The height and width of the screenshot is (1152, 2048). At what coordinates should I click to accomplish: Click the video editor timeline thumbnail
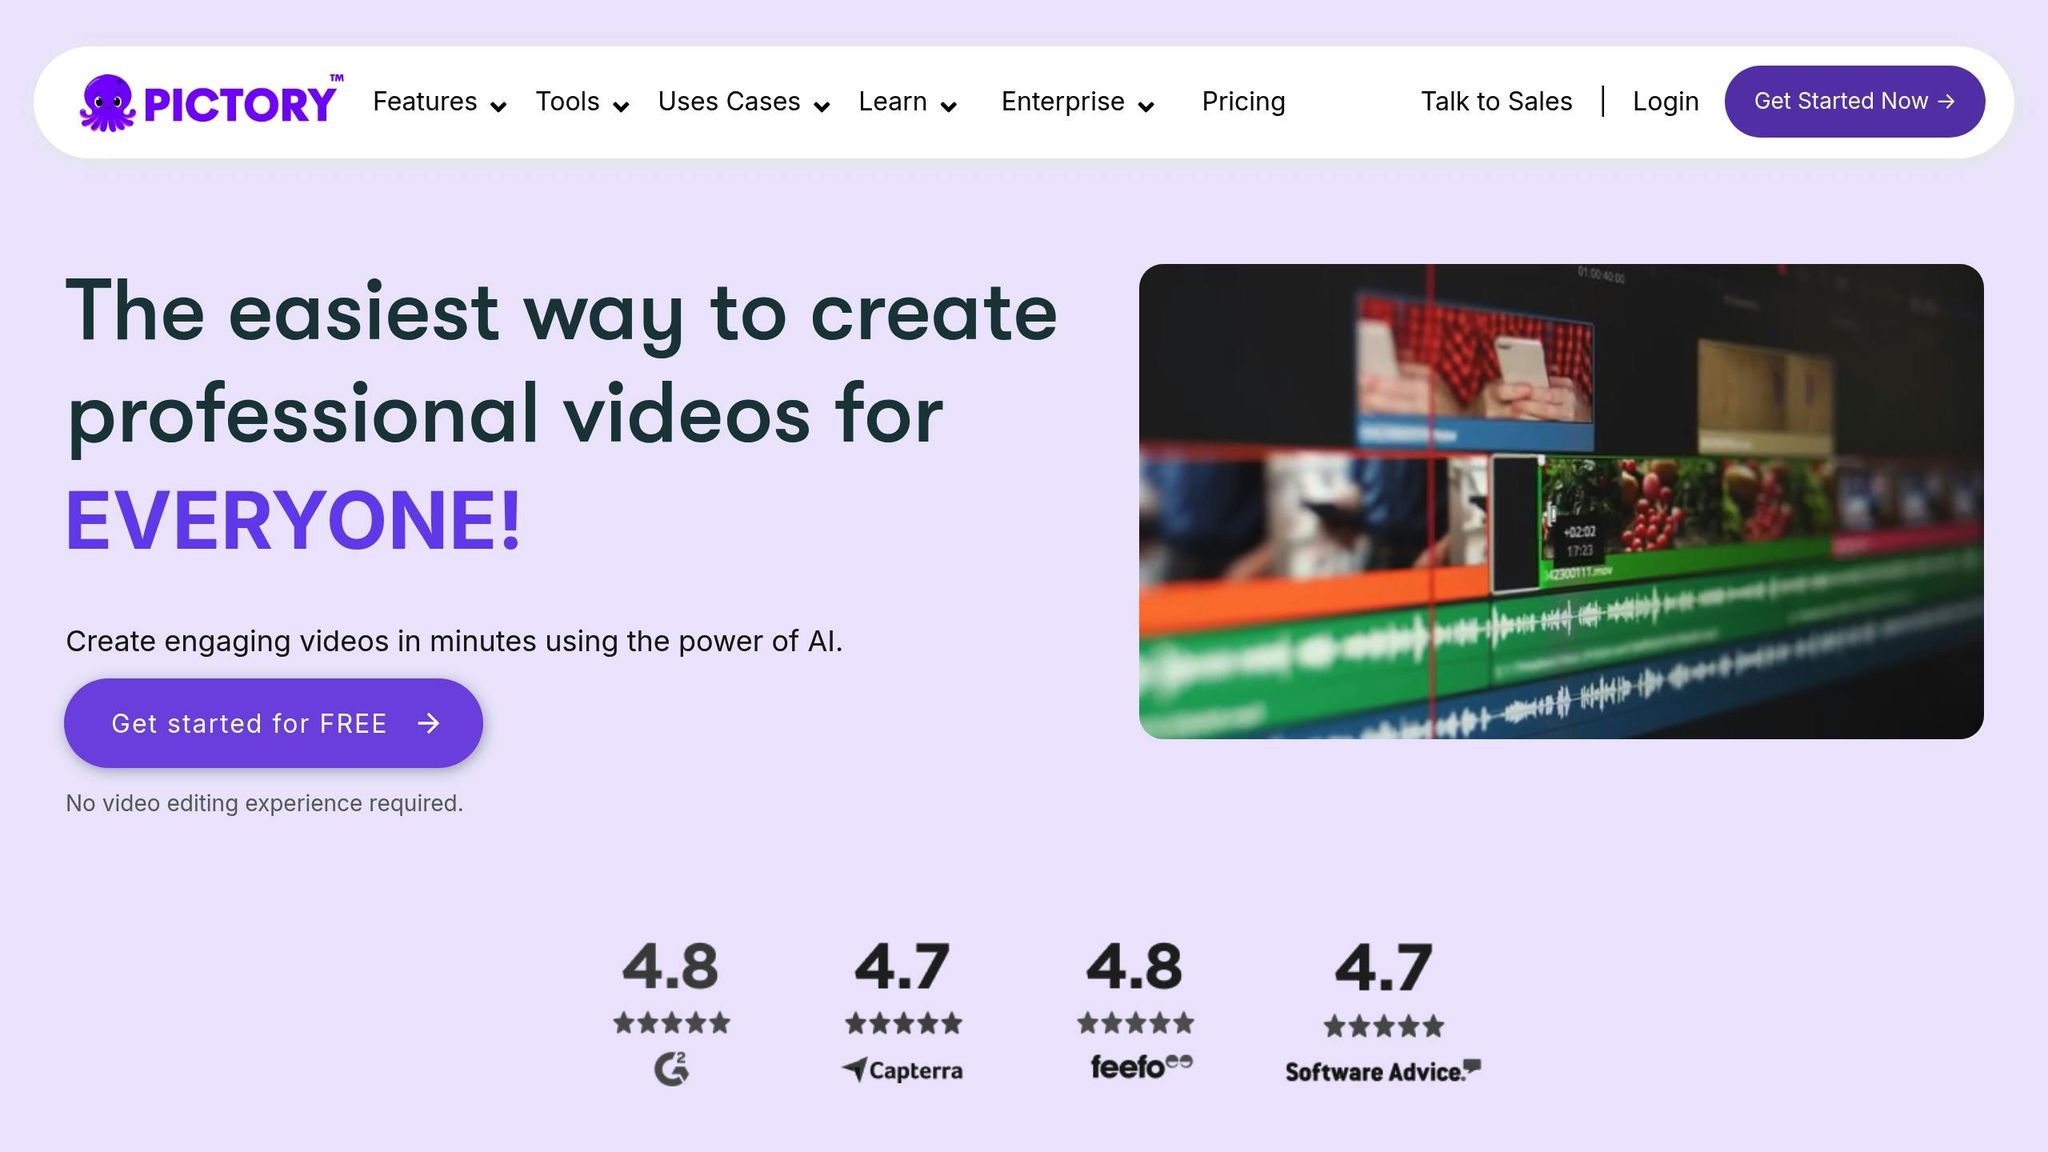[x=1561, y=501]
